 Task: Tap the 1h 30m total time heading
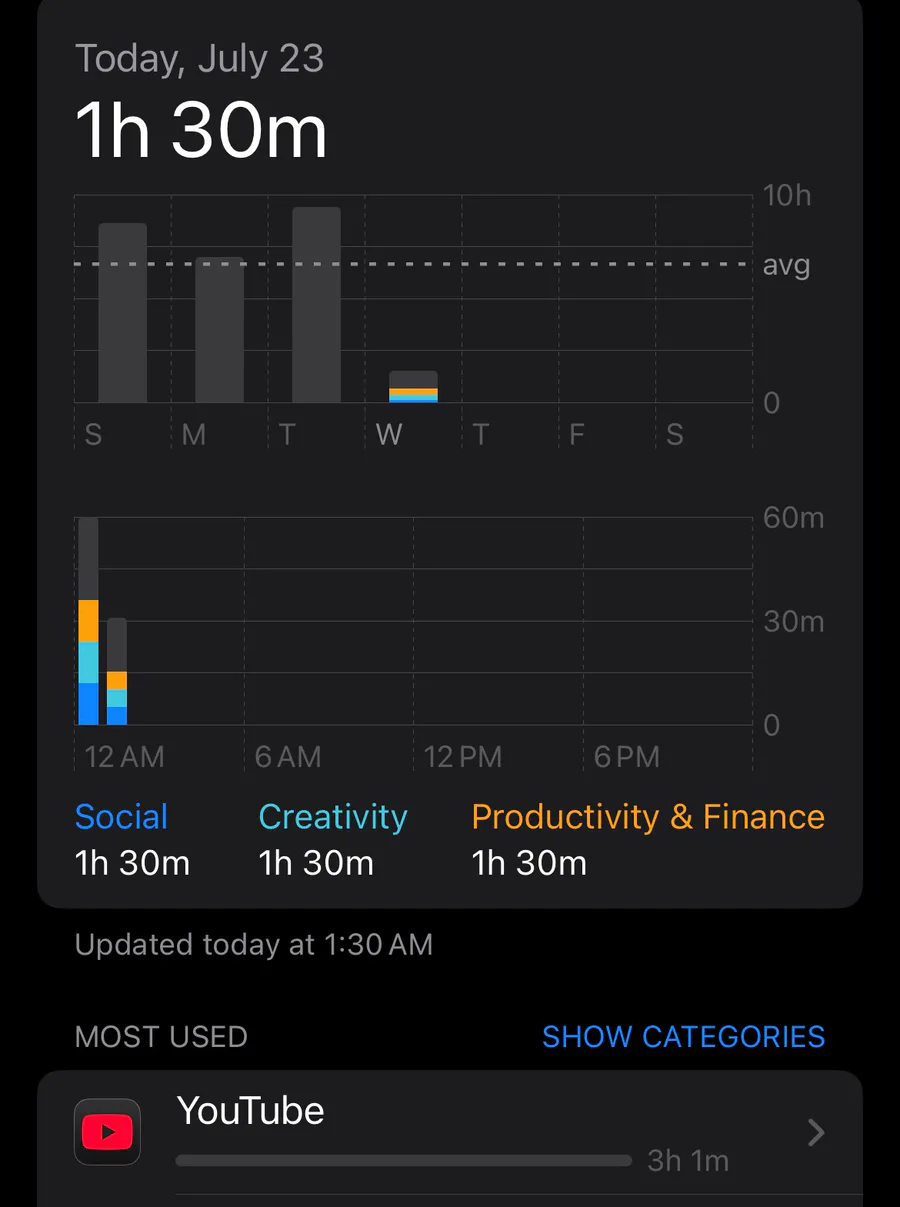(x=201, y=131)
